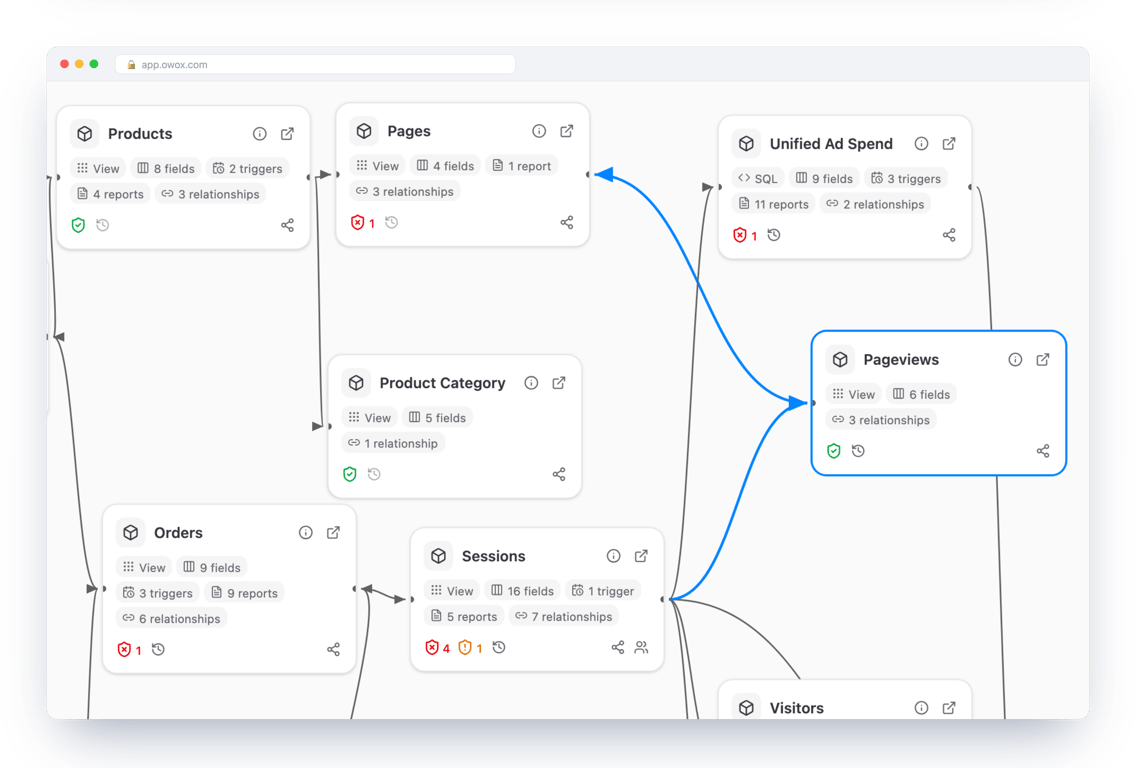1136x768 pixels.
Task: Click the Sessions cube icon
Action: pos(438,556)
